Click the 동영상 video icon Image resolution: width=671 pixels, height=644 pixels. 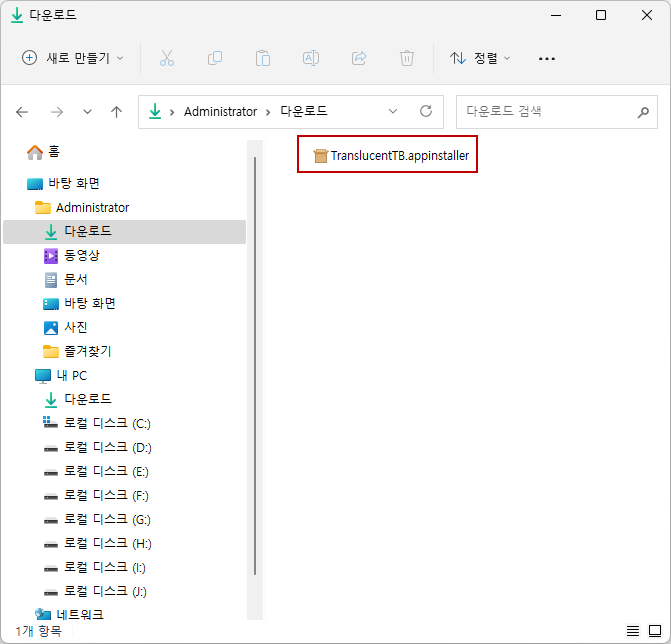click(x=51, y=256)
